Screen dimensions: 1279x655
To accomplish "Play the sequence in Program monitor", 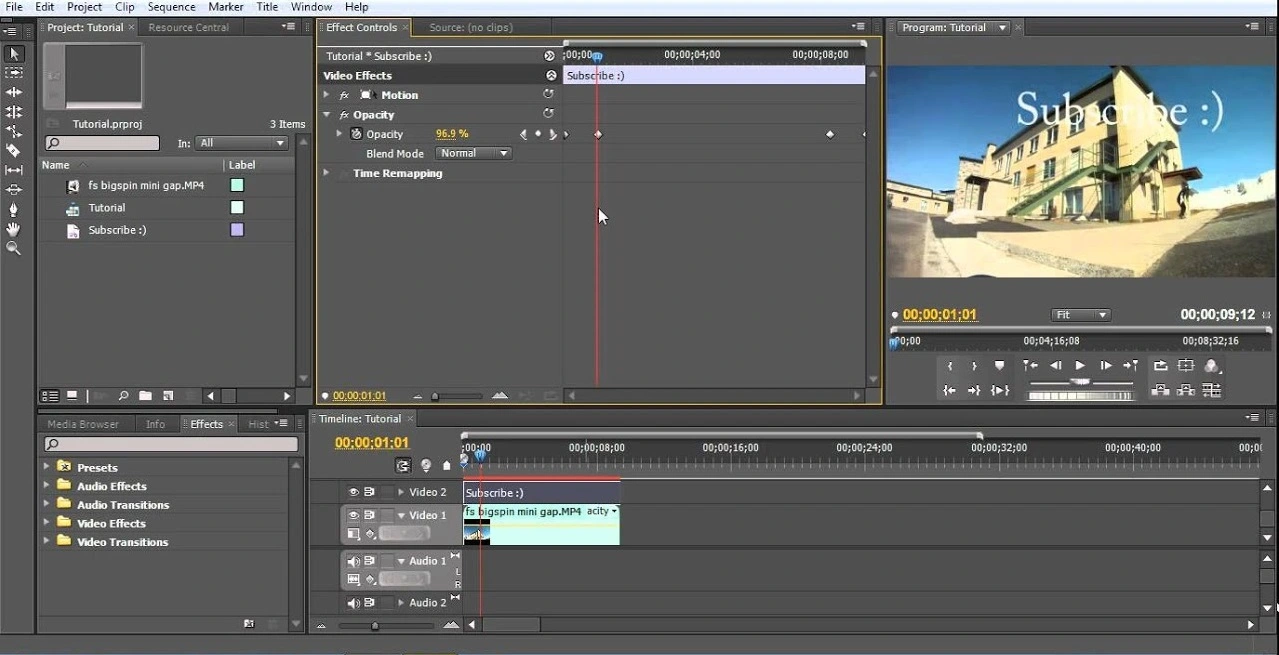I will [1080, 366].
